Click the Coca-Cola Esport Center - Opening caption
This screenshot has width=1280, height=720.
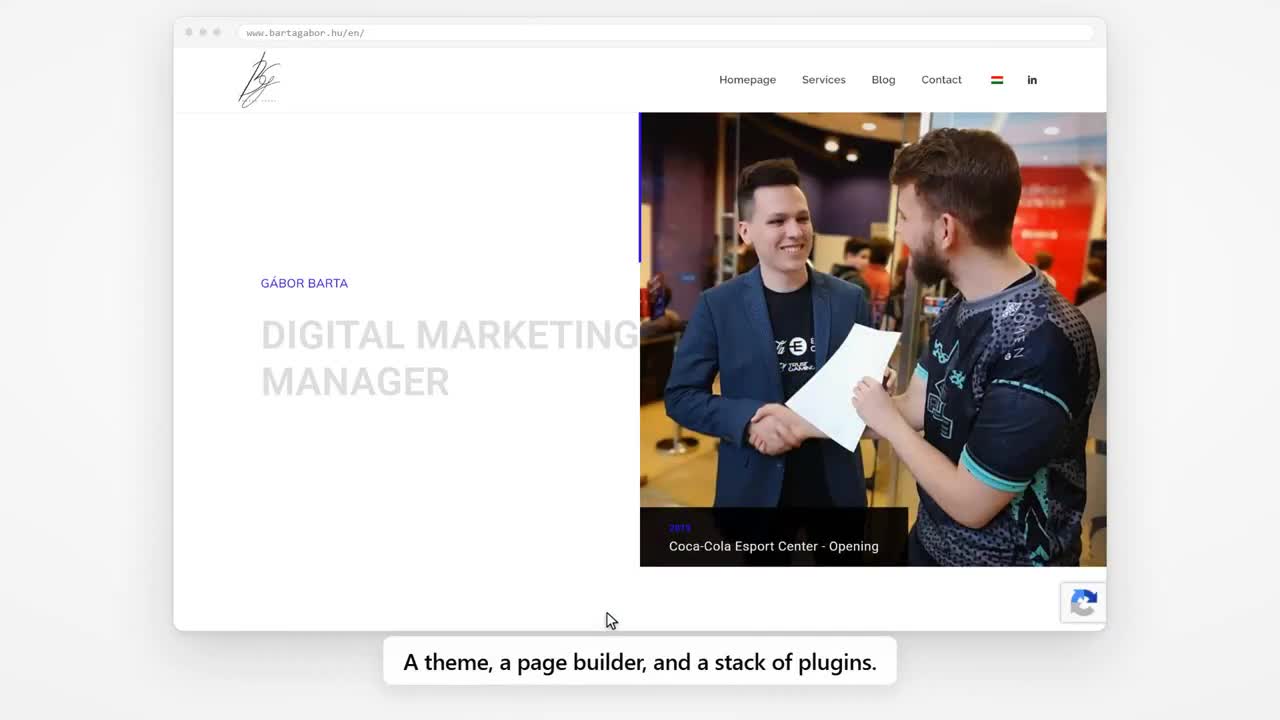point(774,546)
